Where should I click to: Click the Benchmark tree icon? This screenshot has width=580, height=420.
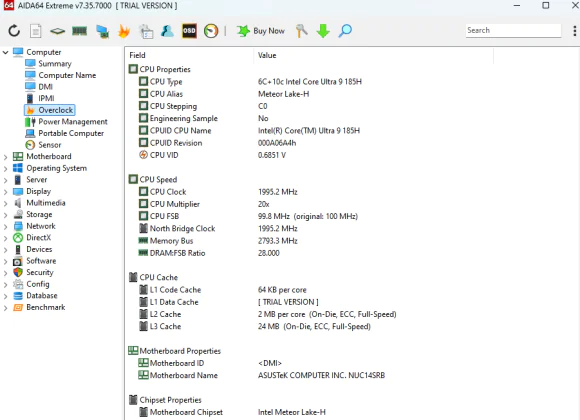[18, 308]
